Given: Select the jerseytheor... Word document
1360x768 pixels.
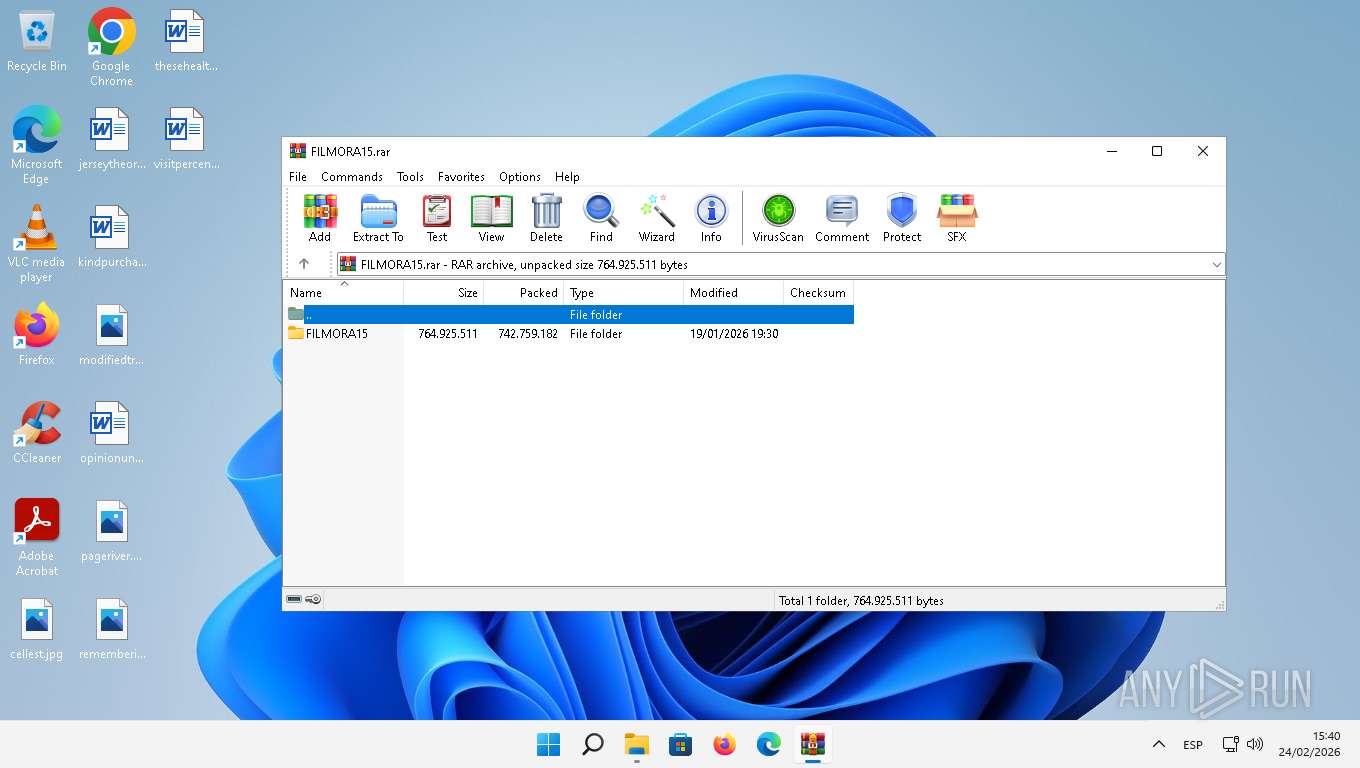Looking at the screenshot, I should click(111, 139).
